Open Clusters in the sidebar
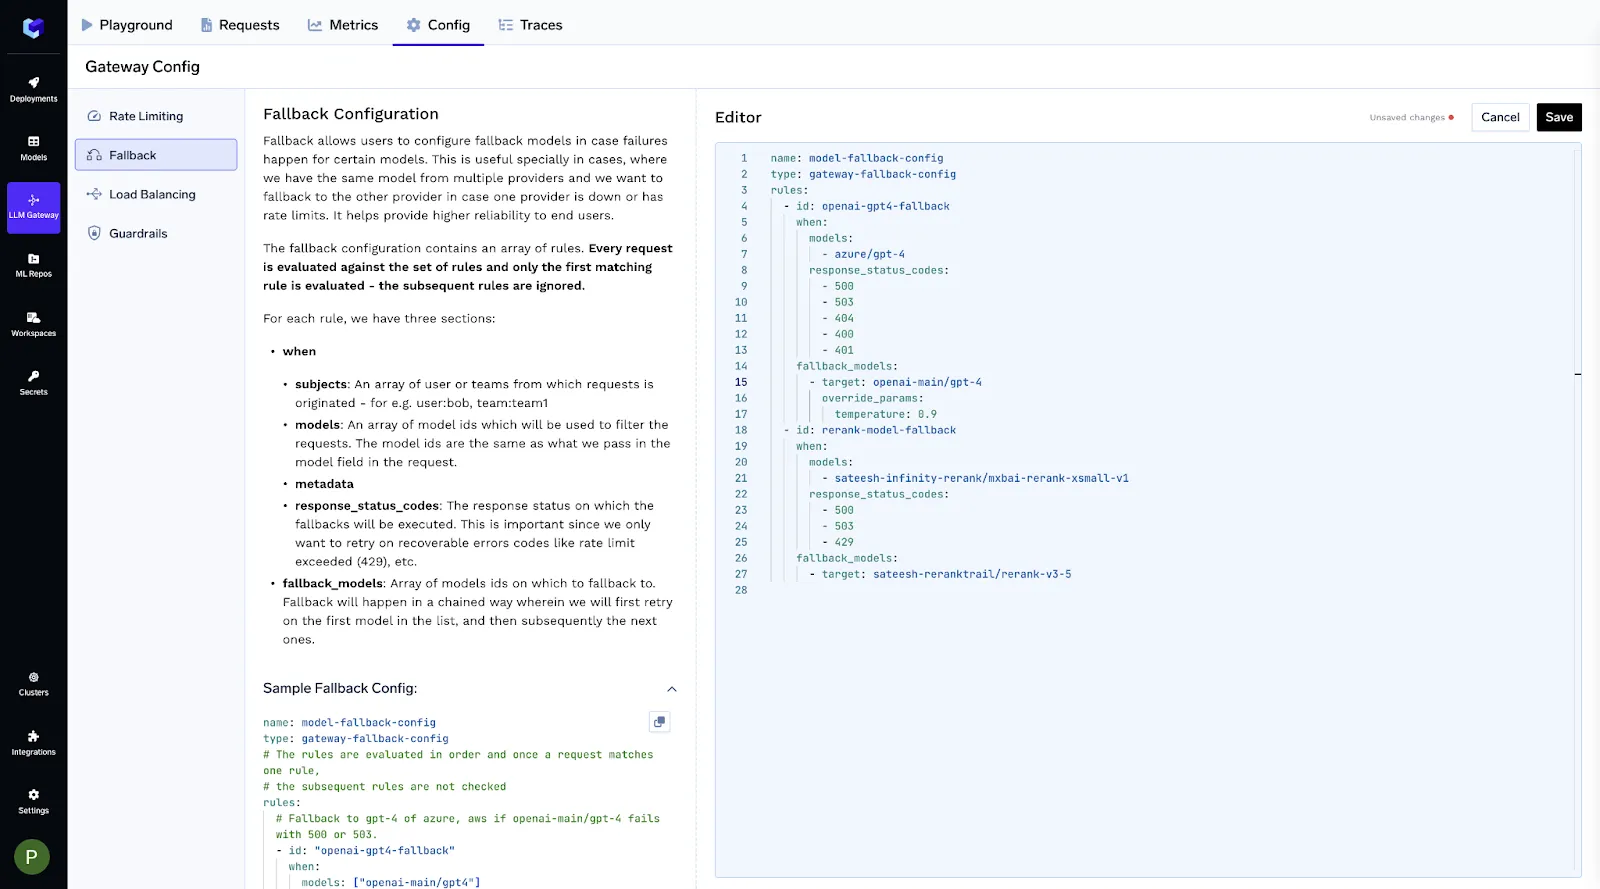The image size is (1600, 889). [x=33, y=684]
